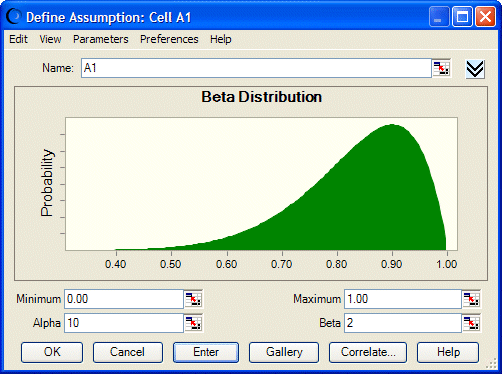This screenshot has height=374, width=502.
Task: Open the Preferences menu
Action: [169, 39]
